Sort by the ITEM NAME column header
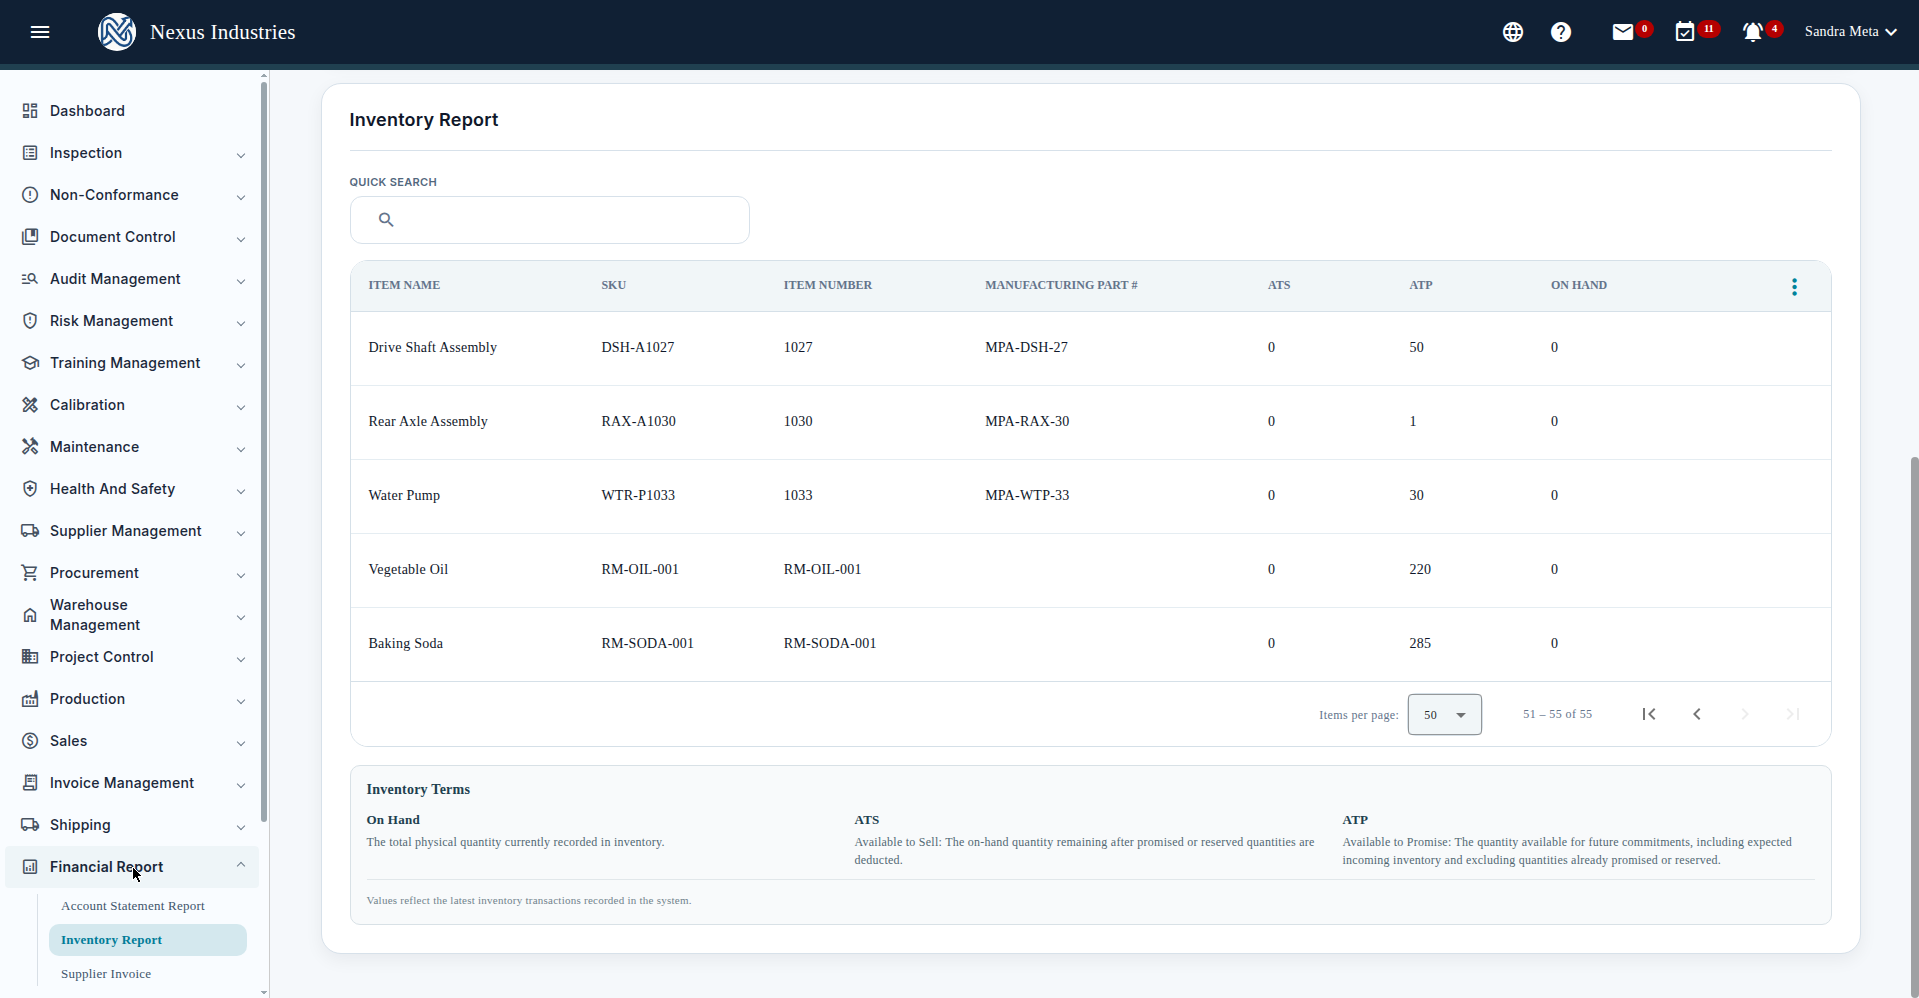 404,285
